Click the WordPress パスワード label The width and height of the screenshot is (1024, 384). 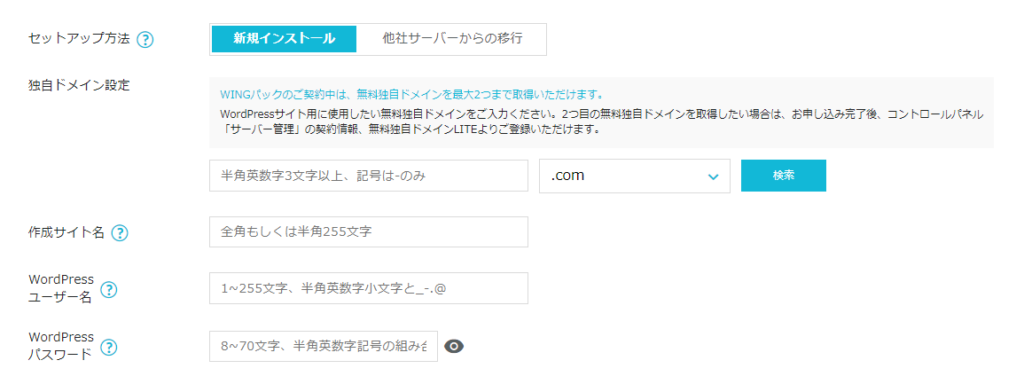(61, 346)
